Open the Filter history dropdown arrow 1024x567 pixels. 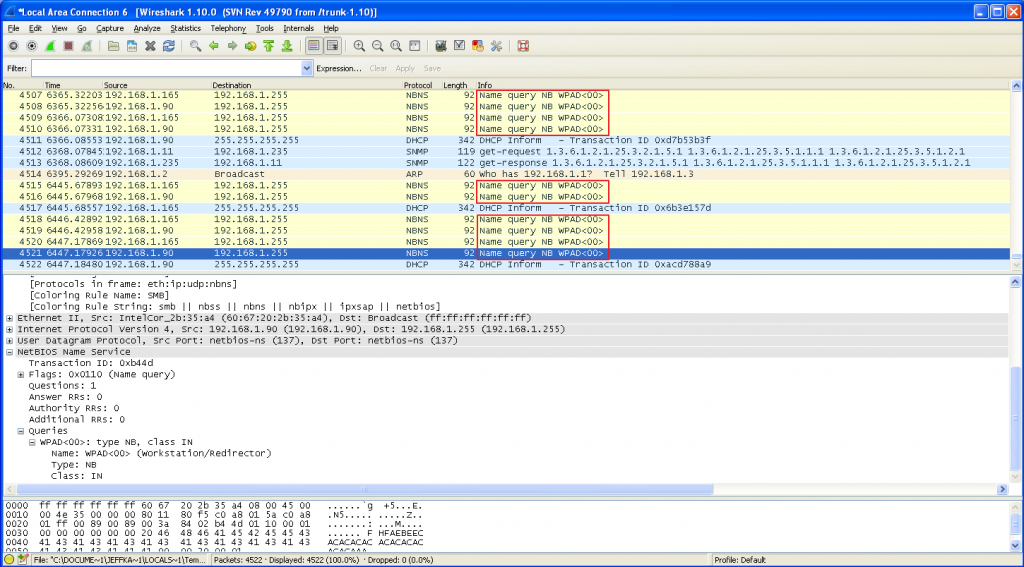pyautogui.click(x=307, y=68)
